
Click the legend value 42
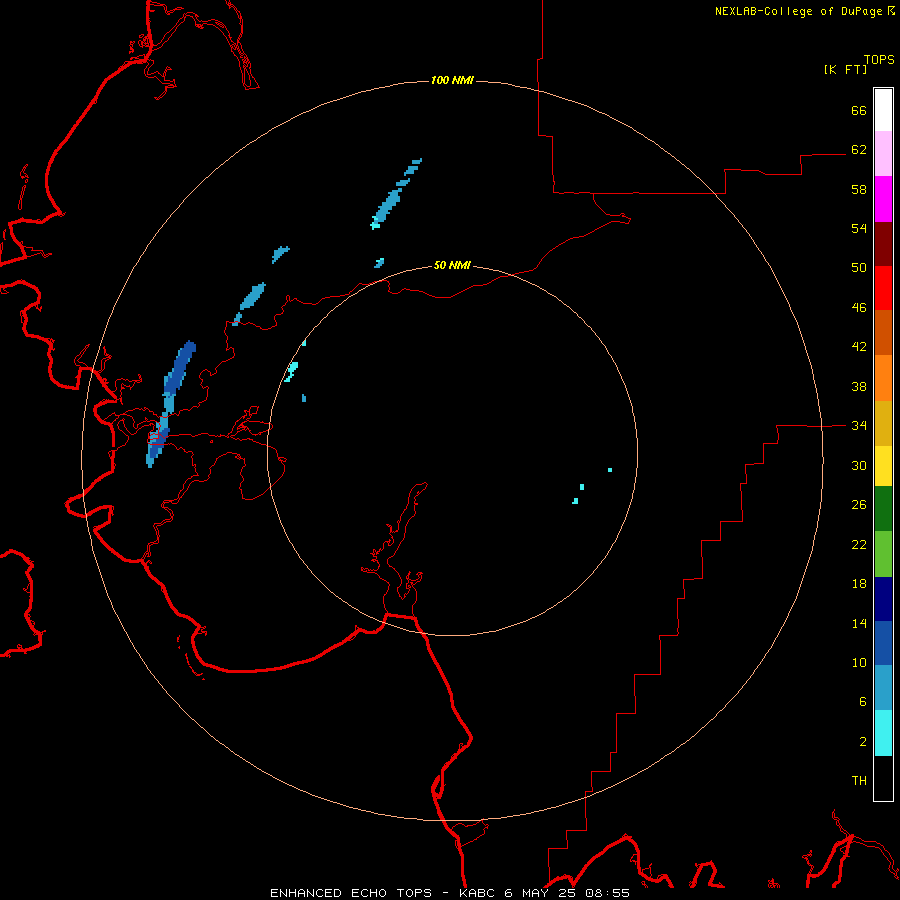tap(859, 347)
